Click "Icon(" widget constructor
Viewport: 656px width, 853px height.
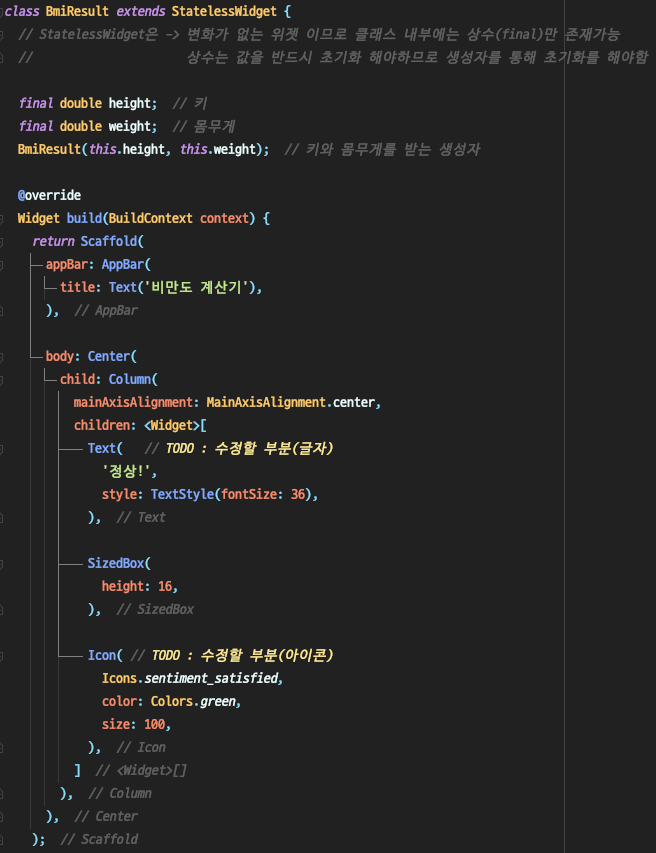tap(106, 655)
